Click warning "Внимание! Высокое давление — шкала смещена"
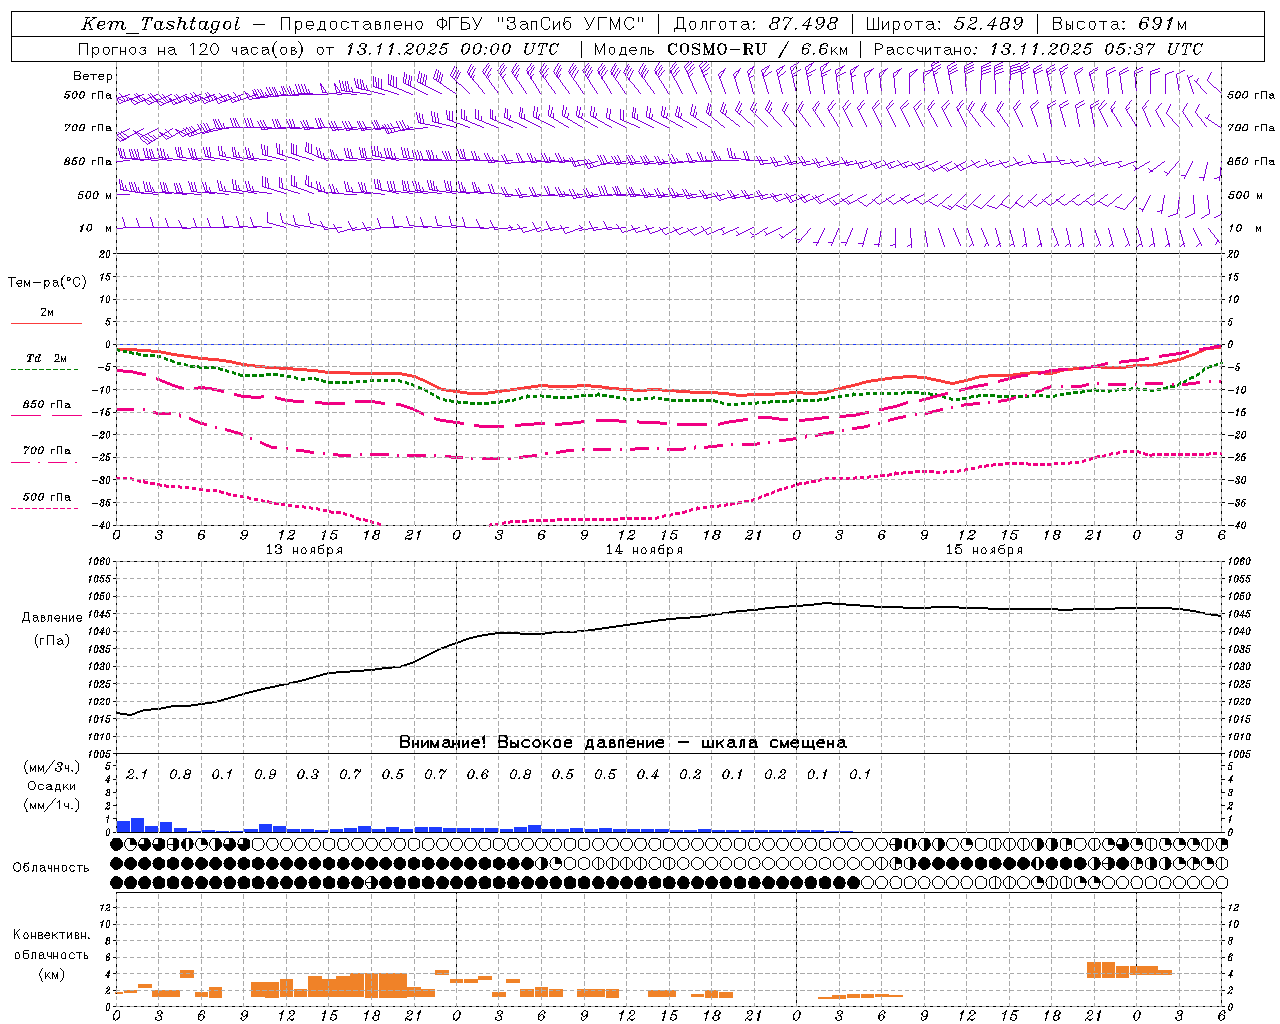 [x=622, y=742]
